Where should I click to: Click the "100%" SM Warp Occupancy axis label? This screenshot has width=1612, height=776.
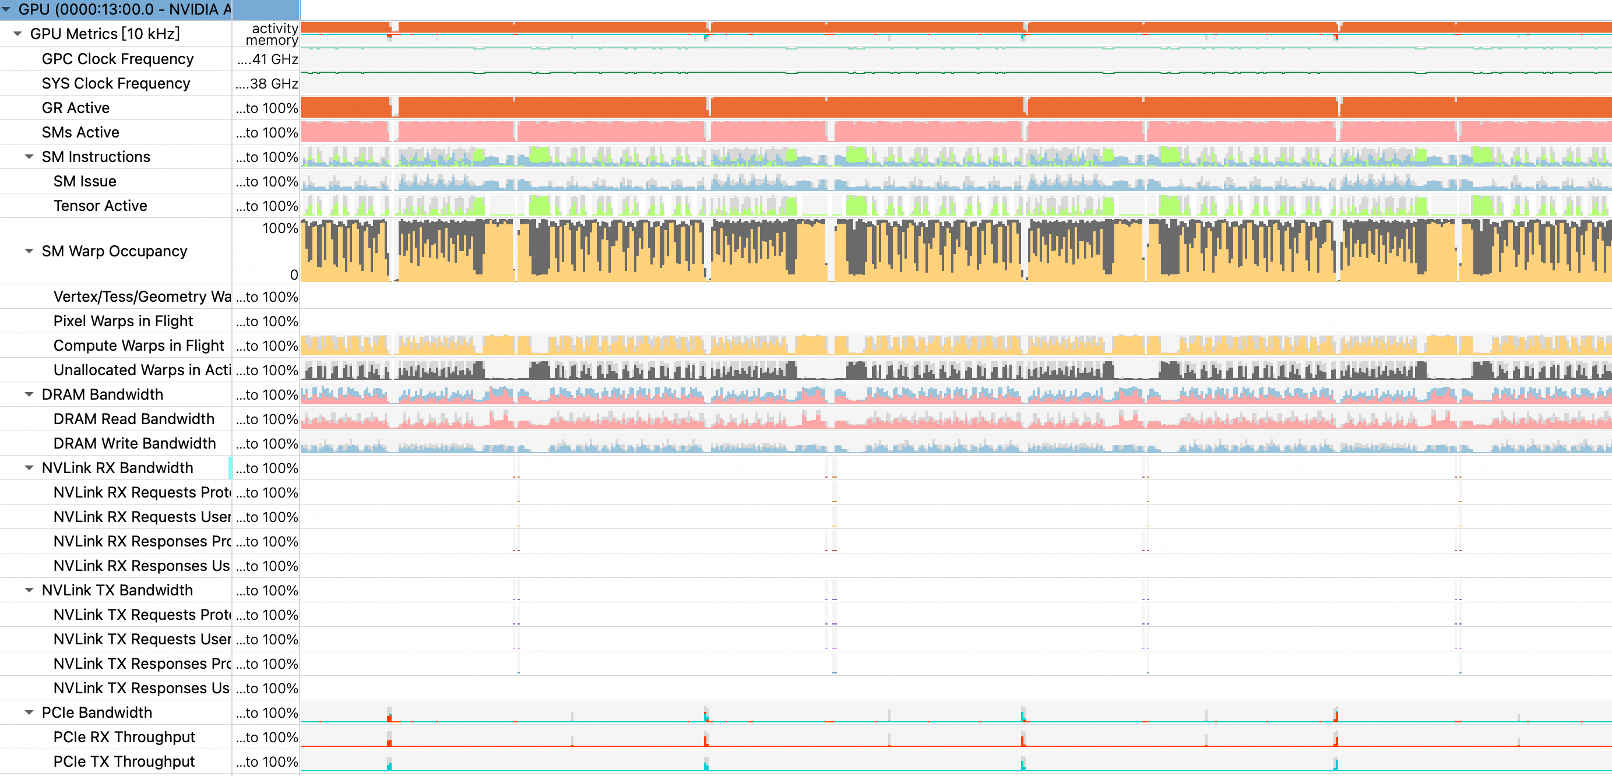pos(280,228)
